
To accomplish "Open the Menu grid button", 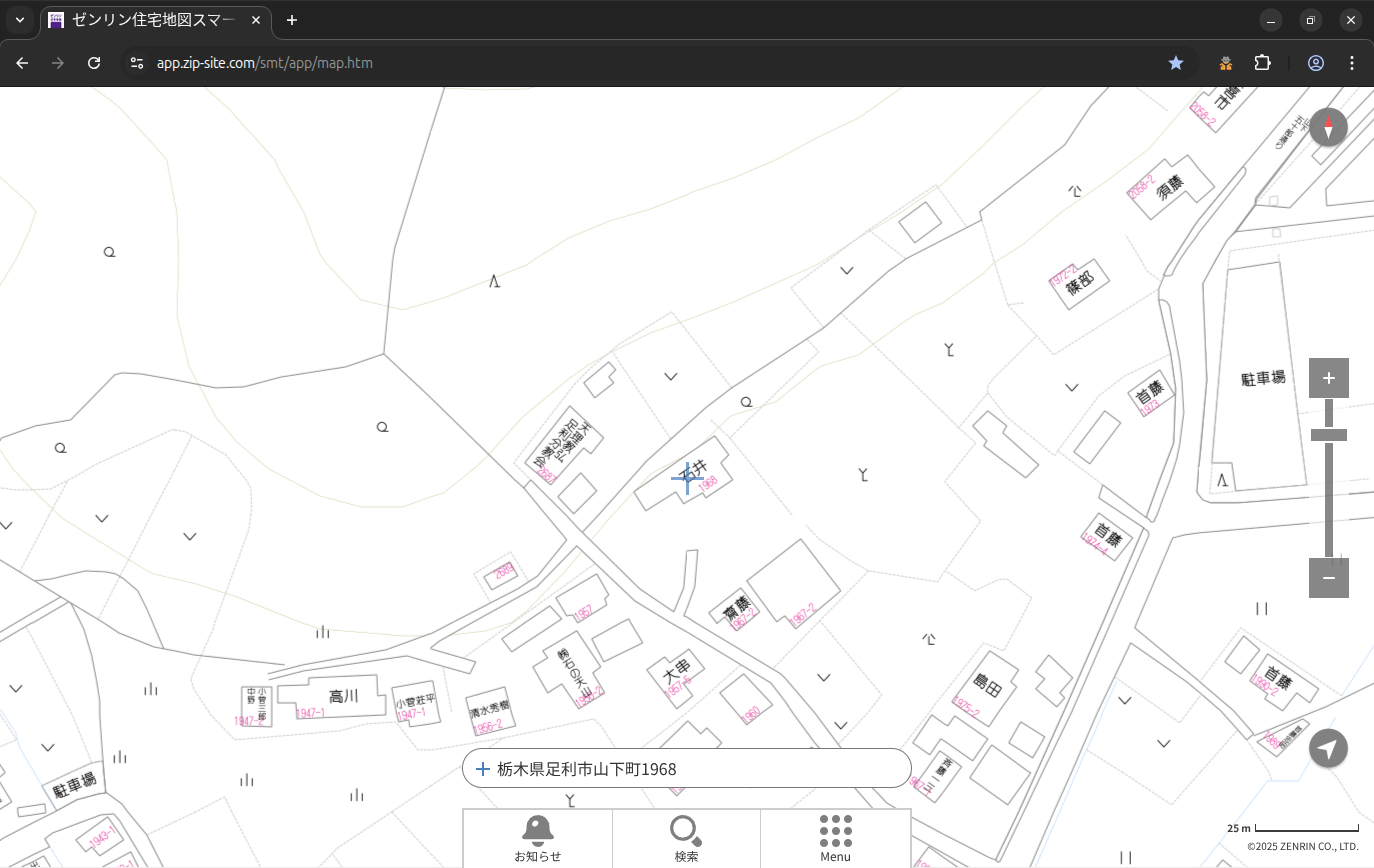I will (x=835, y=838).
